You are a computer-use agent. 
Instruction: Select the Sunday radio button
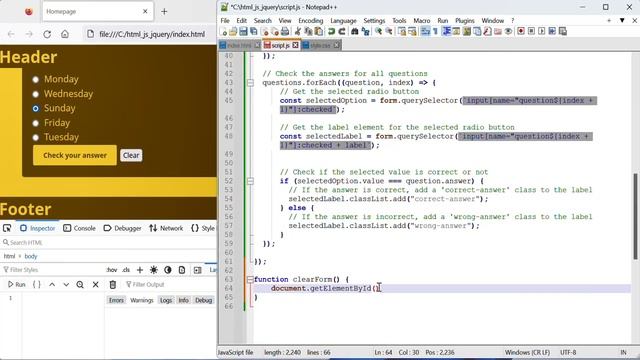click(x=36, y=108)
